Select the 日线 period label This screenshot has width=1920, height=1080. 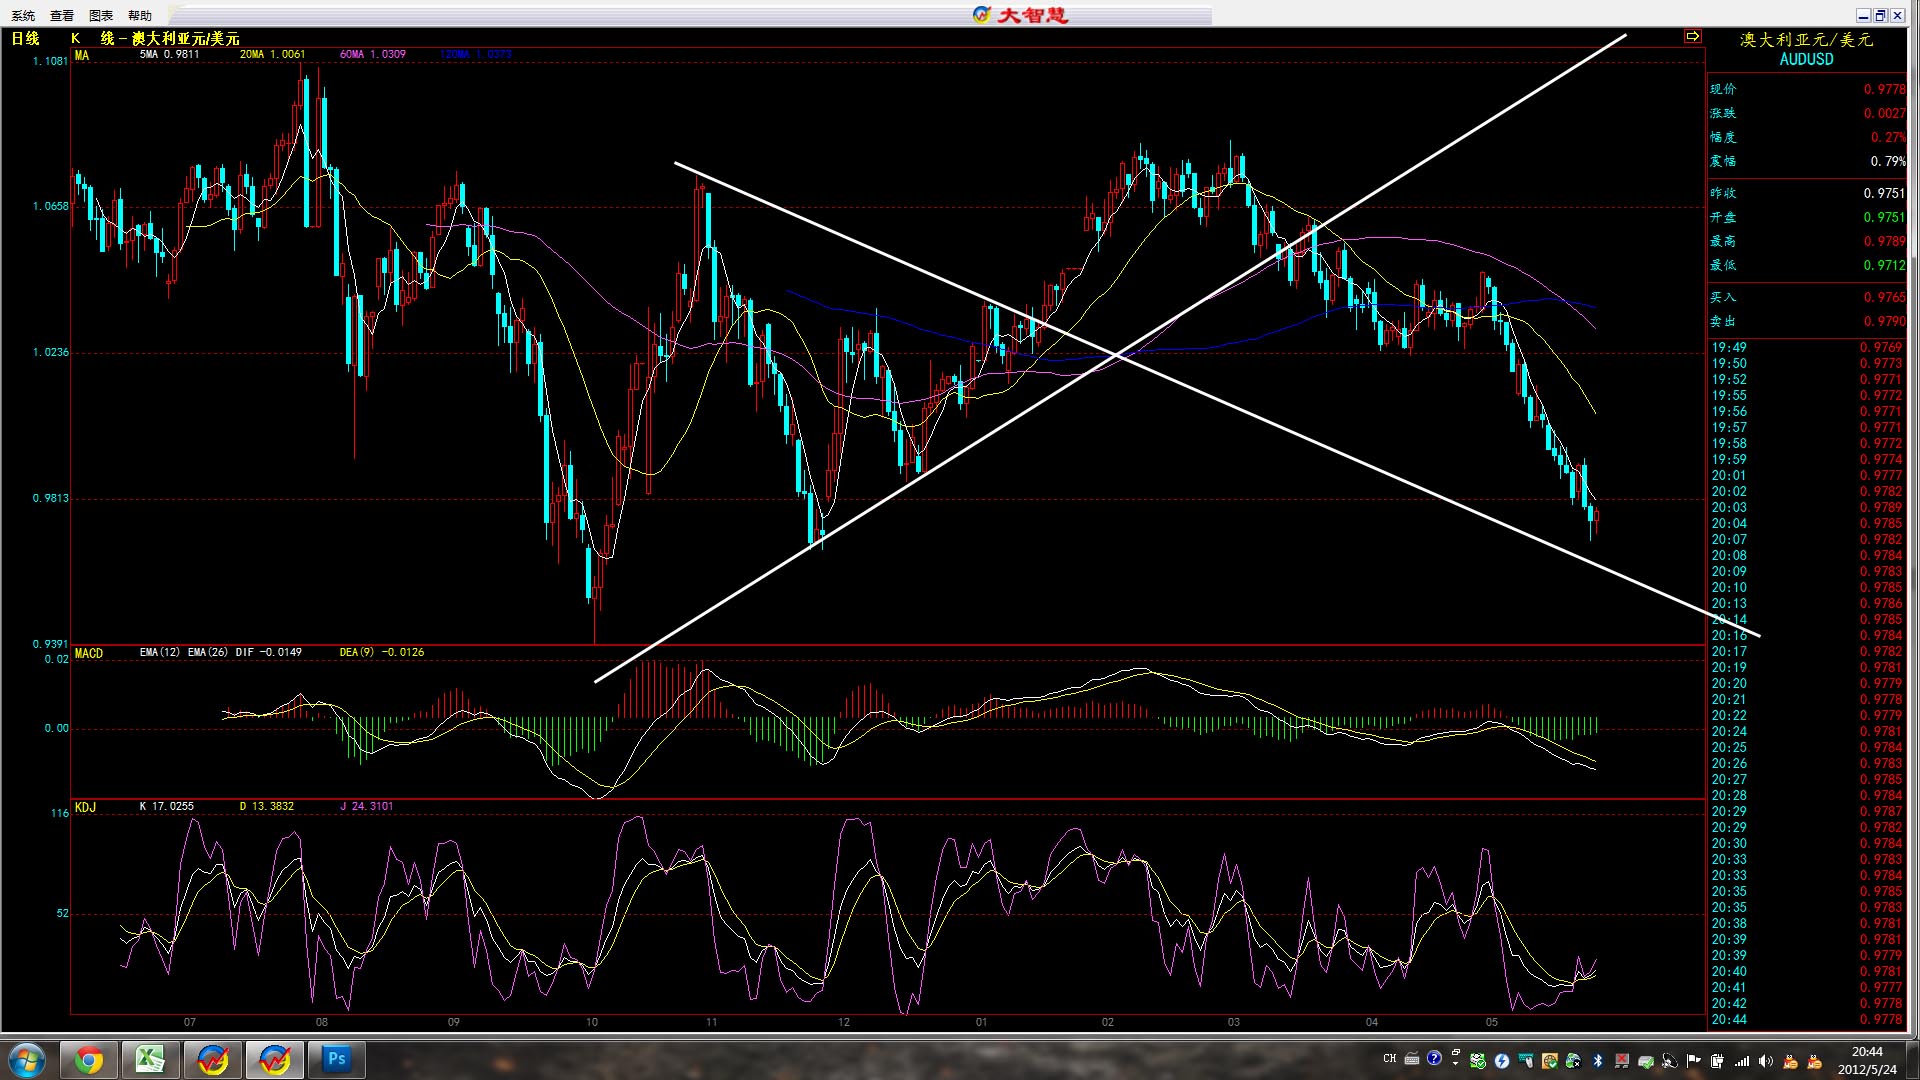pos(25,38)
